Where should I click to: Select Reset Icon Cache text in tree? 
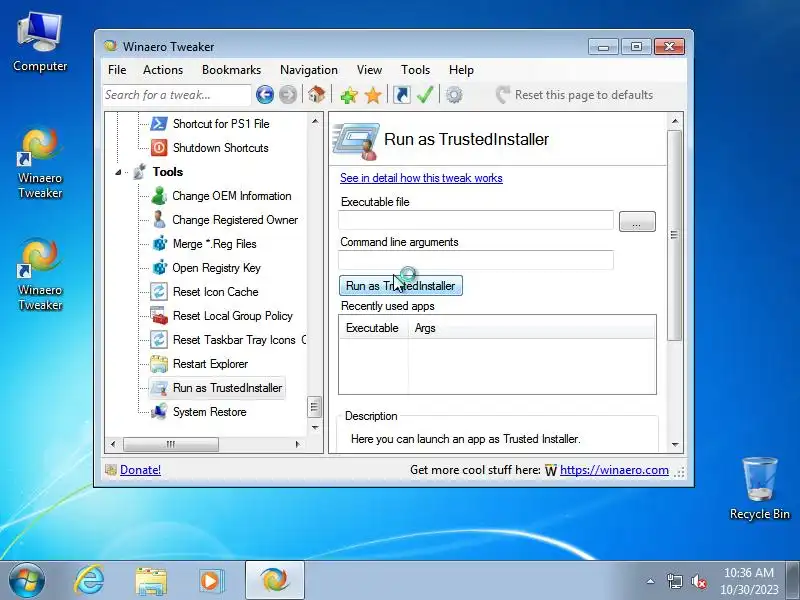click(215, 292)
